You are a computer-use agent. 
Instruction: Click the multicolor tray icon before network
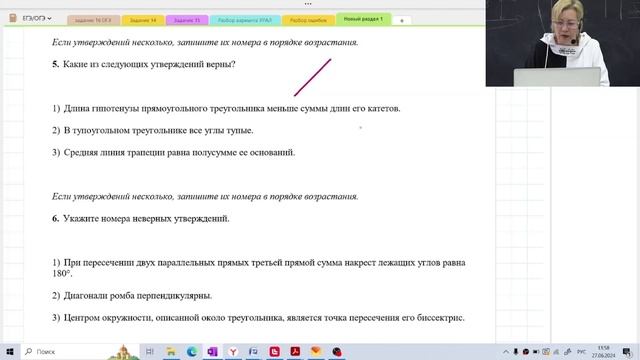(x=546, y=352)
